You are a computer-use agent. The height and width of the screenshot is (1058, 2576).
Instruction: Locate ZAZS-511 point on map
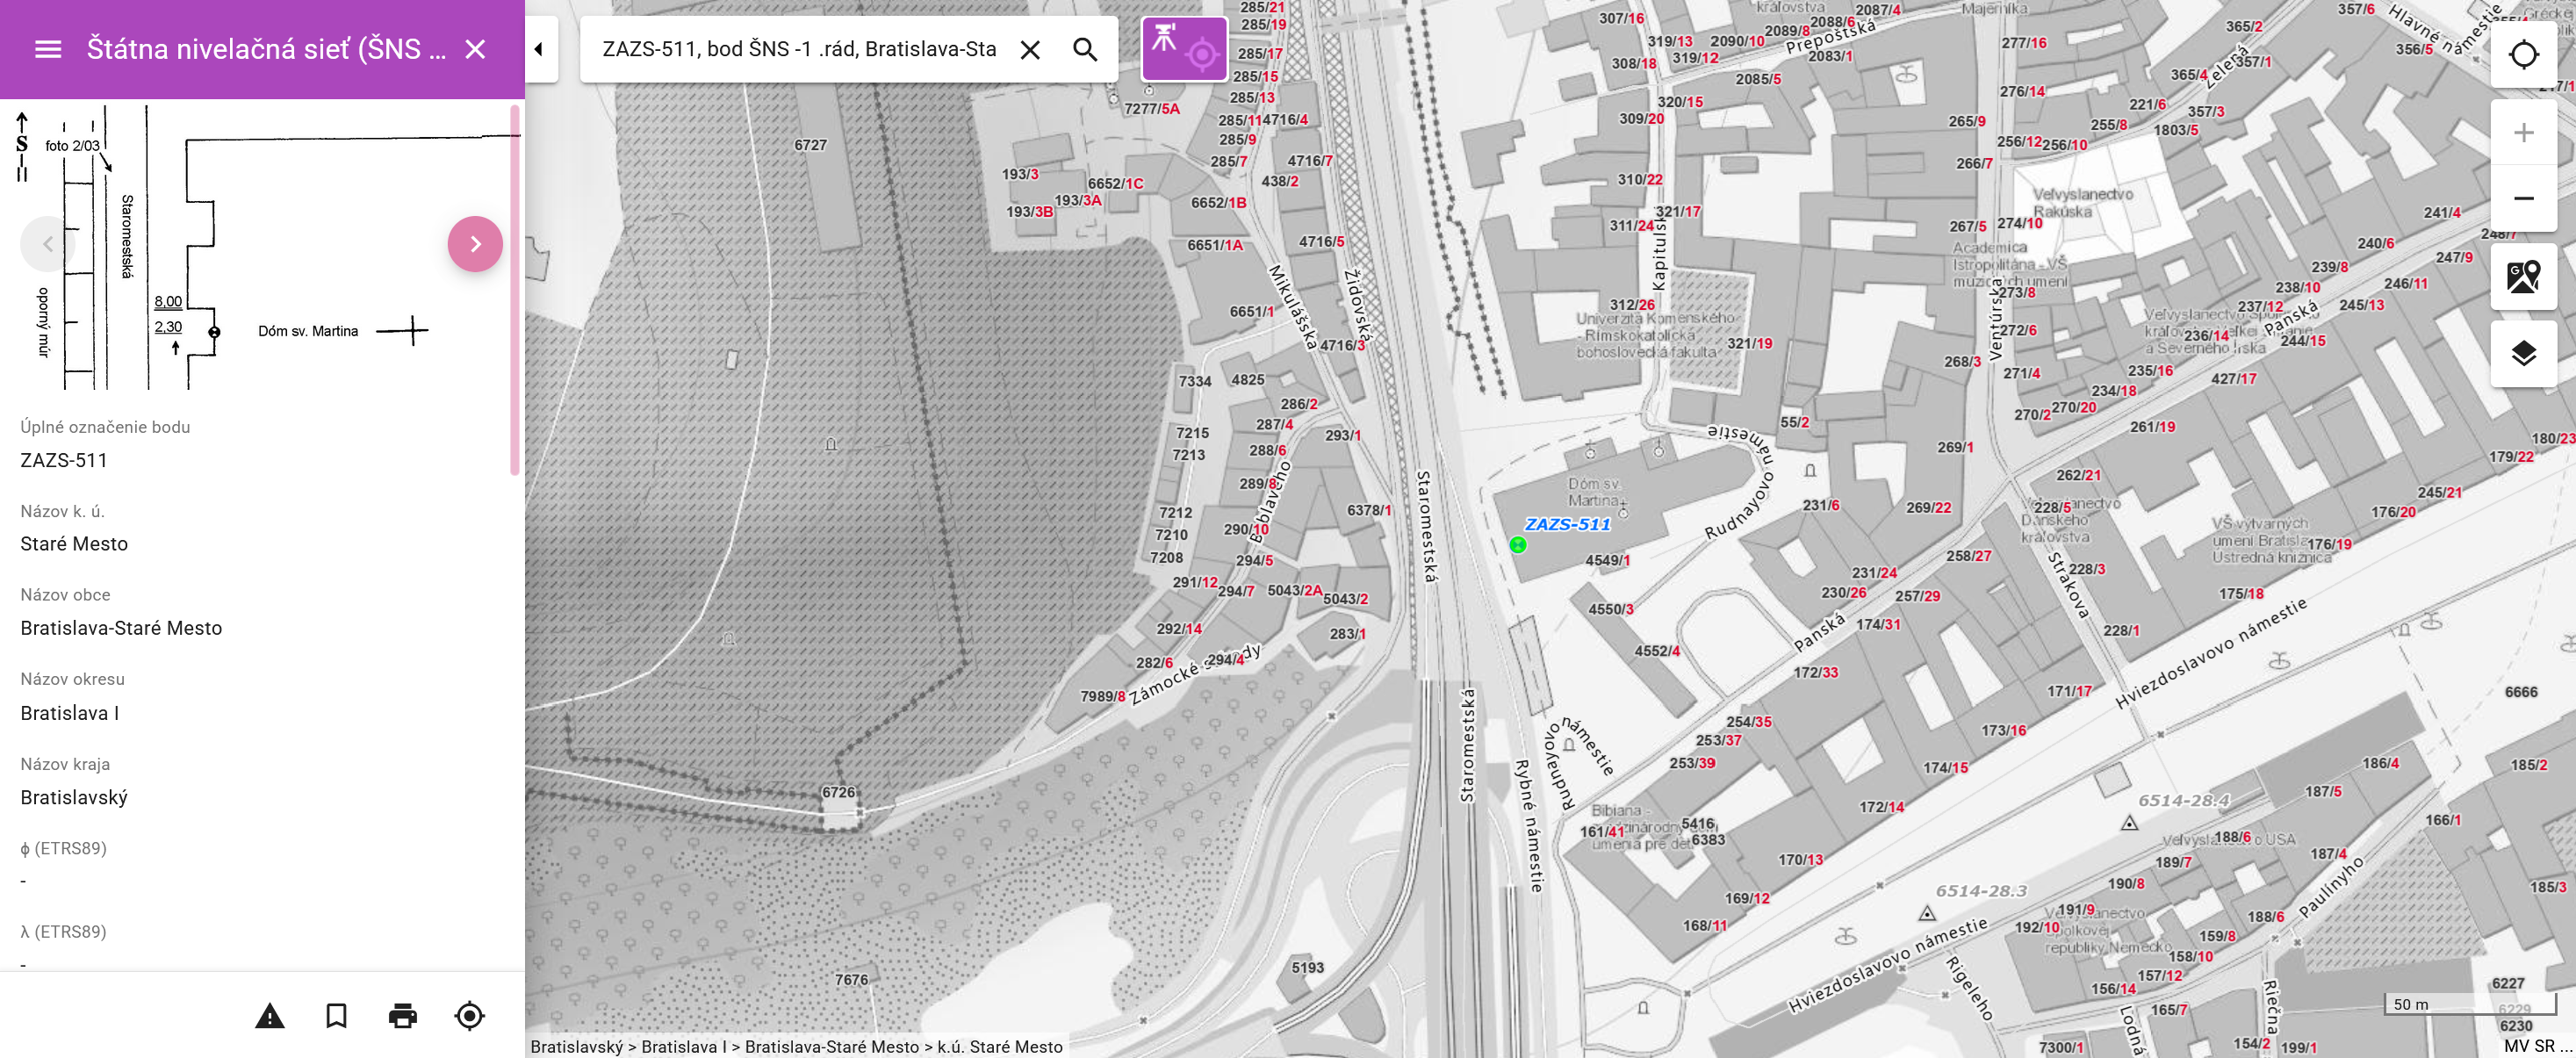click(x=469, y=1016)
